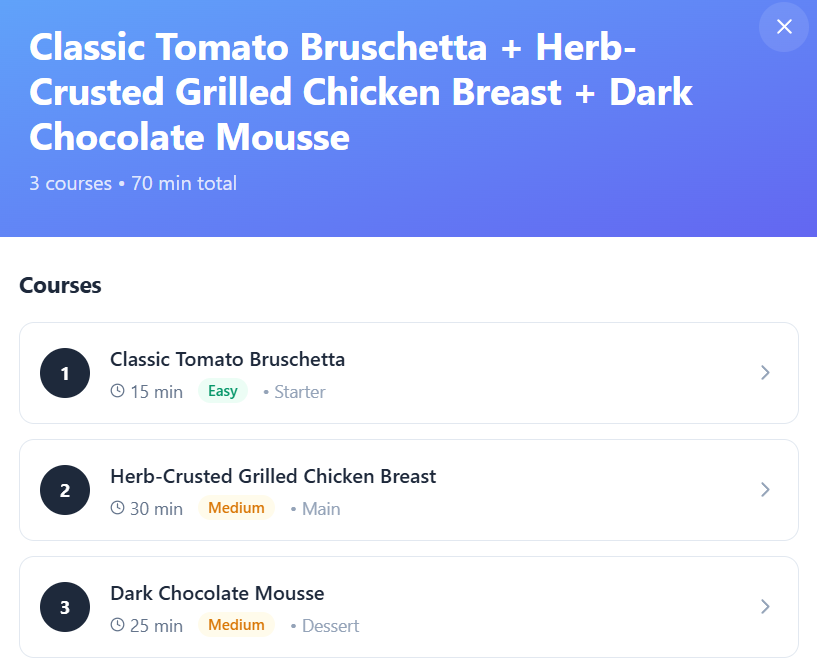Click the Starter course type label
This screenshot has height=671, width=817.
tap(299, 392)
